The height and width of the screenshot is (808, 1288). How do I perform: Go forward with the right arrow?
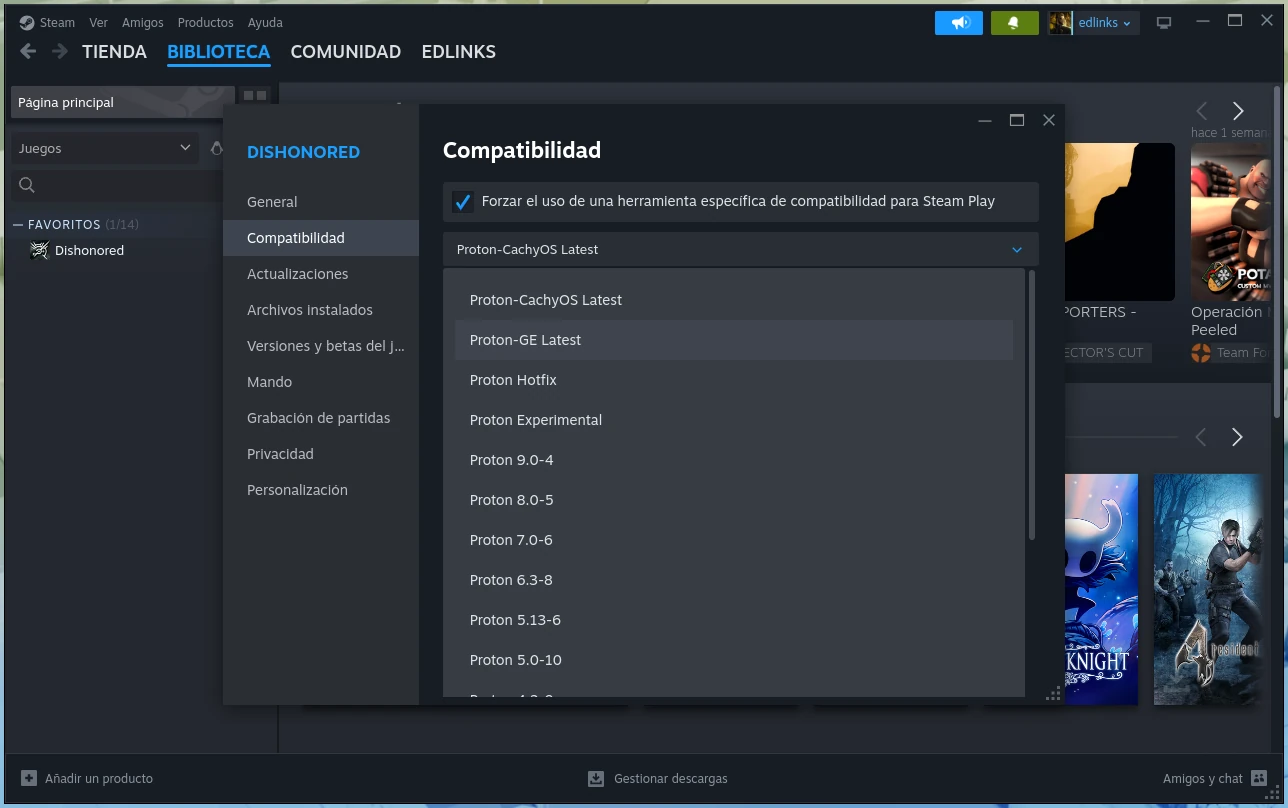[60, 51]
